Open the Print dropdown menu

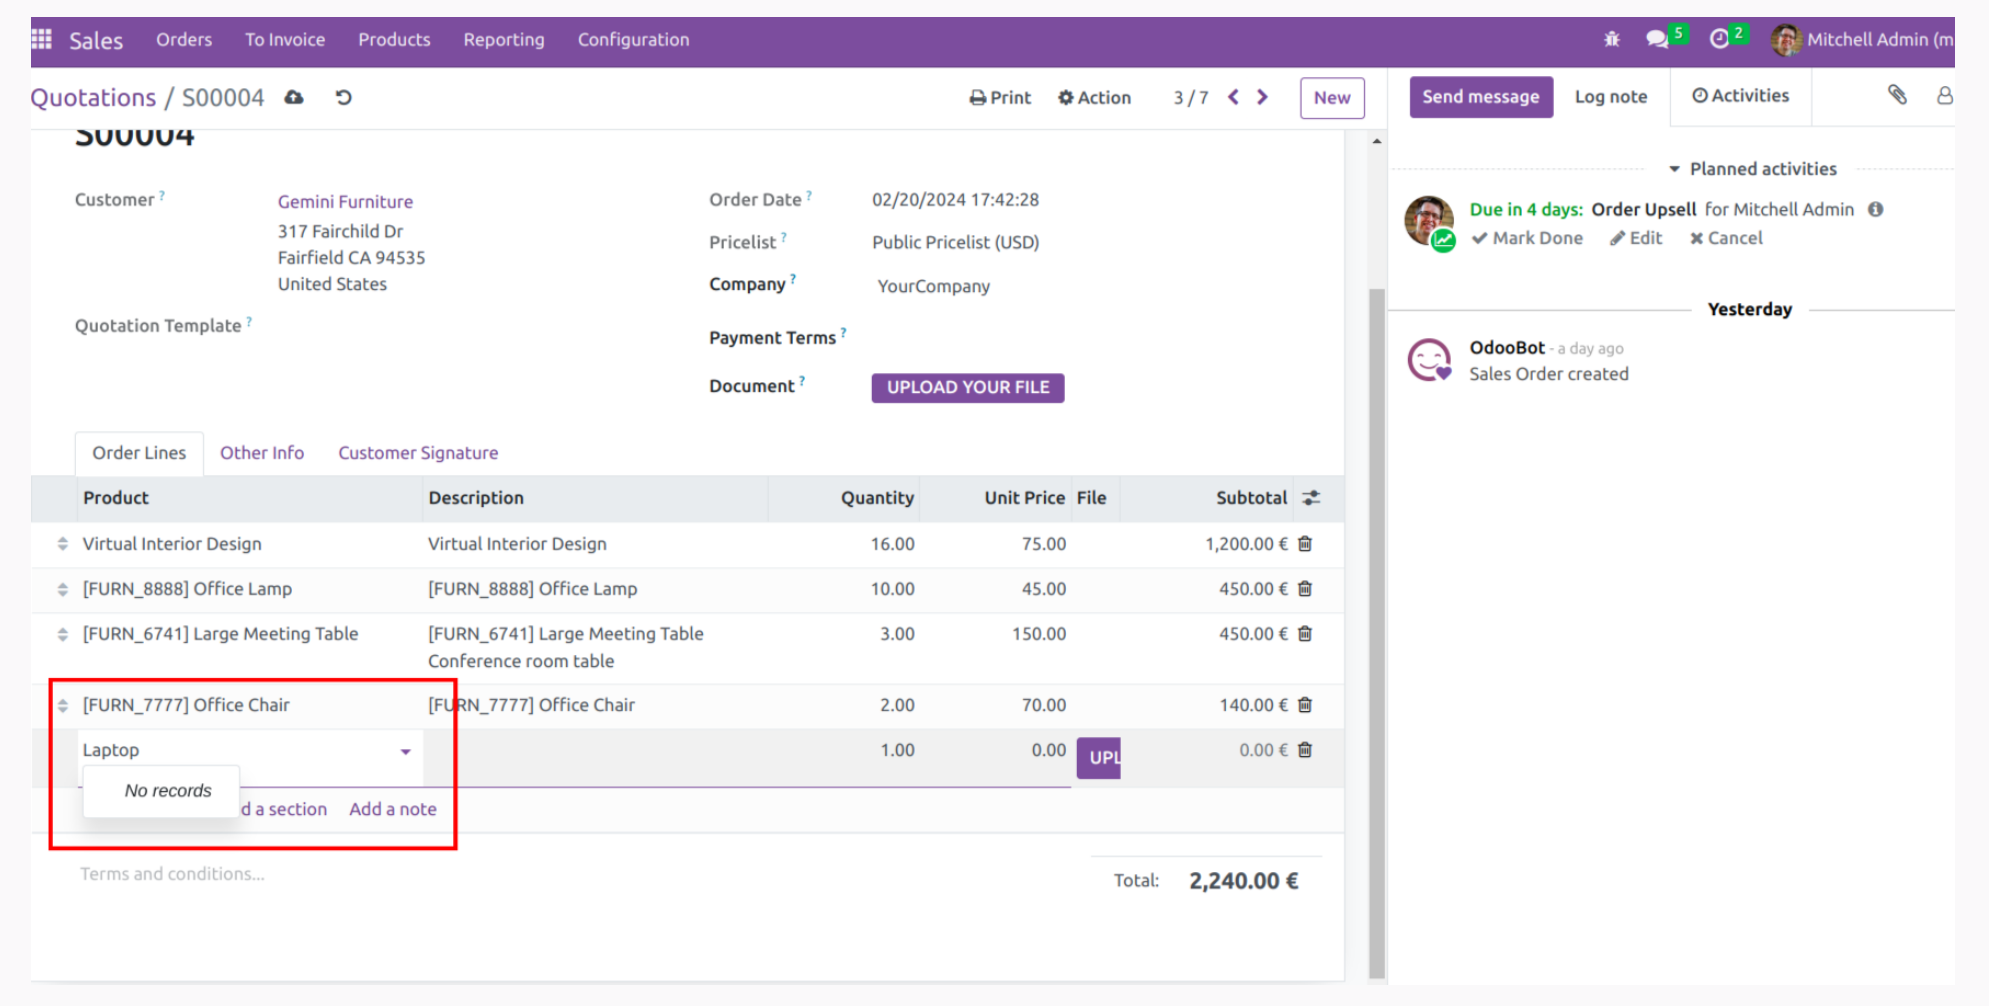click(x=1000, y=97)
